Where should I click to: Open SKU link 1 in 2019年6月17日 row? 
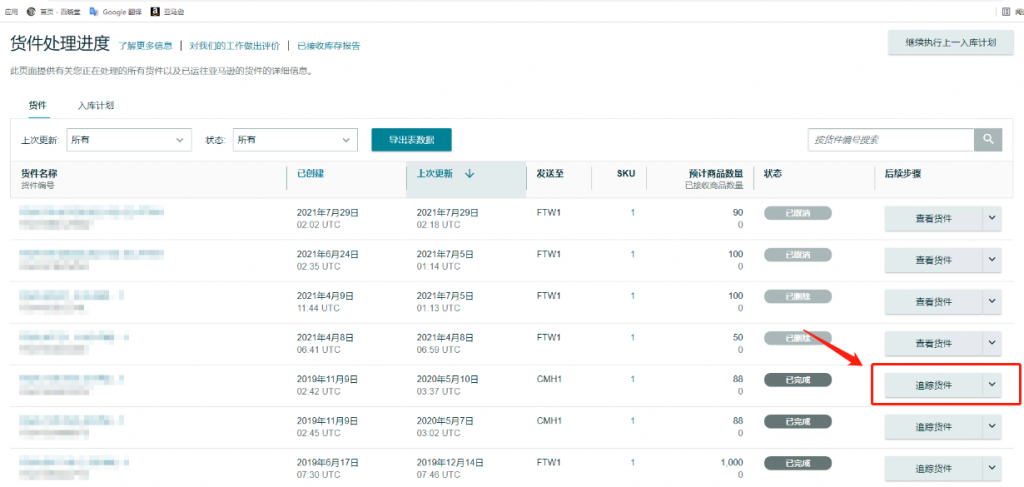[x=632, y=462]
